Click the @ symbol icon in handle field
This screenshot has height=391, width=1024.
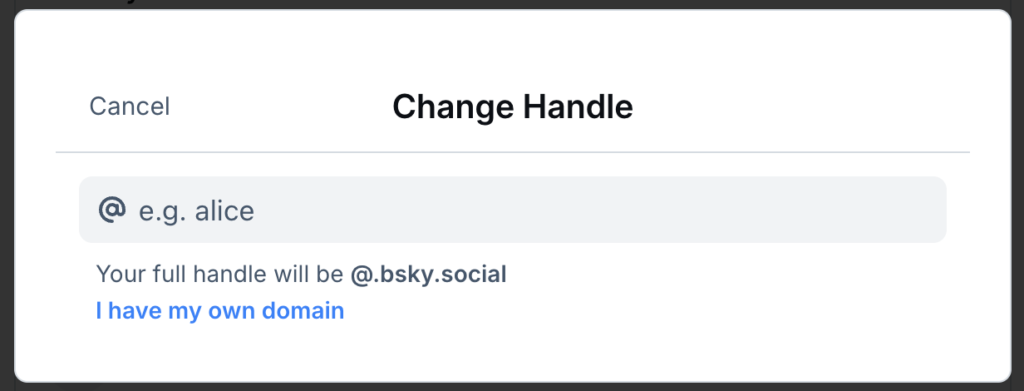(x=112, y=210)
